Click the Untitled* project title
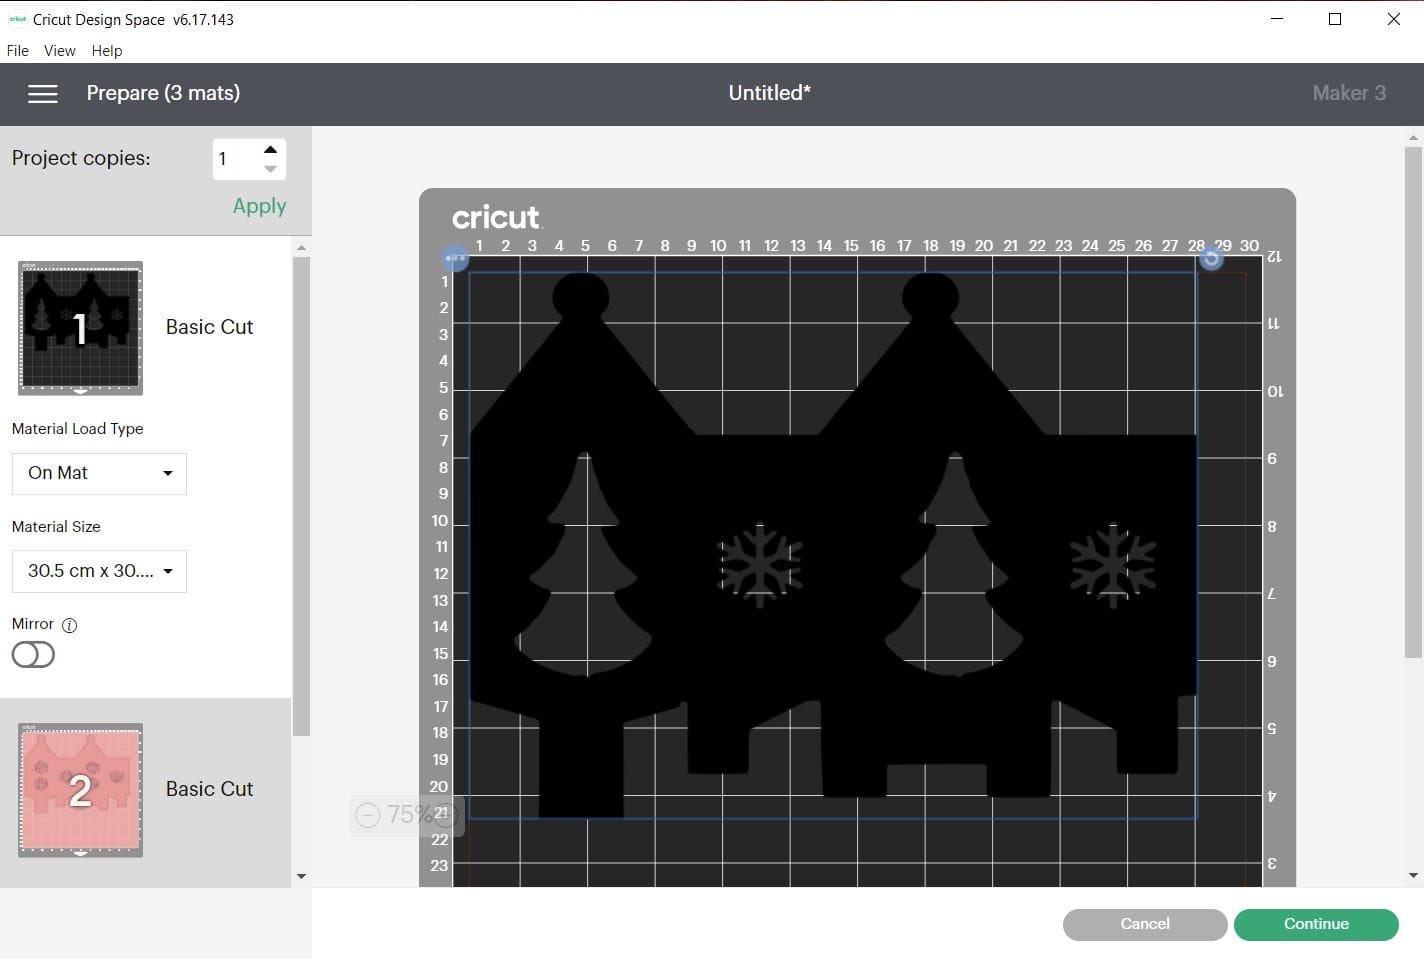The height and width of the screenshot is (959, 1424). click(769, 93)
